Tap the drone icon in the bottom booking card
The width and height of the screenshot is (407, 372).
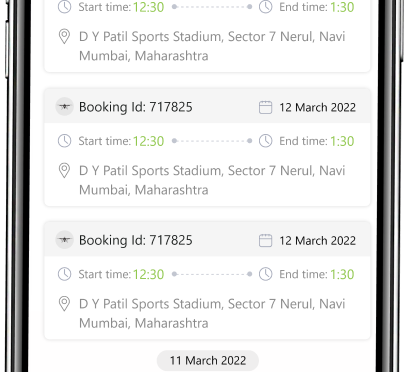click(x=64, y=240)
